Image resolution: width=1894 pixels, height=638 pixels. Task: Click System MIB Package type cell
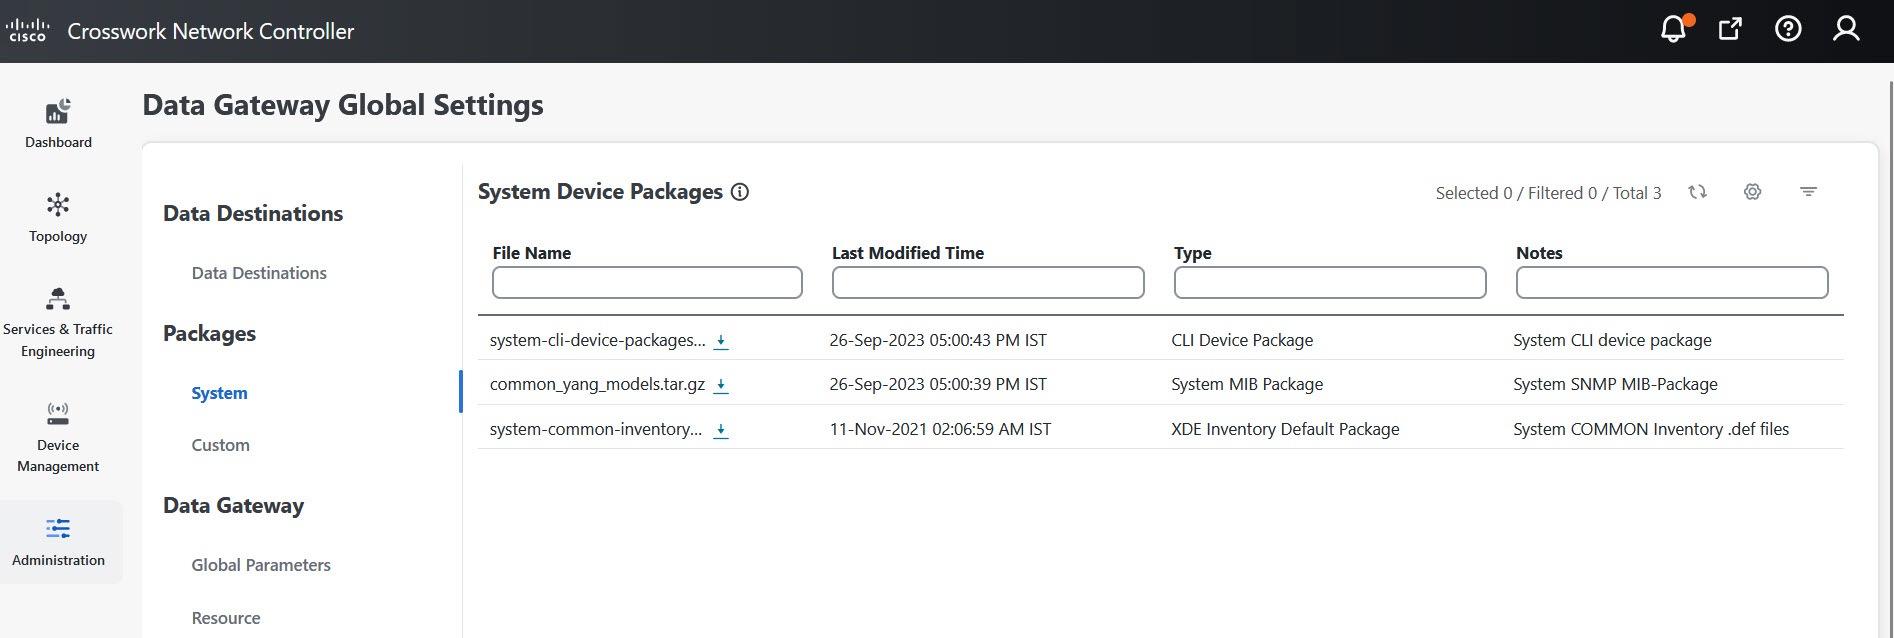[x=1247, y=384]
